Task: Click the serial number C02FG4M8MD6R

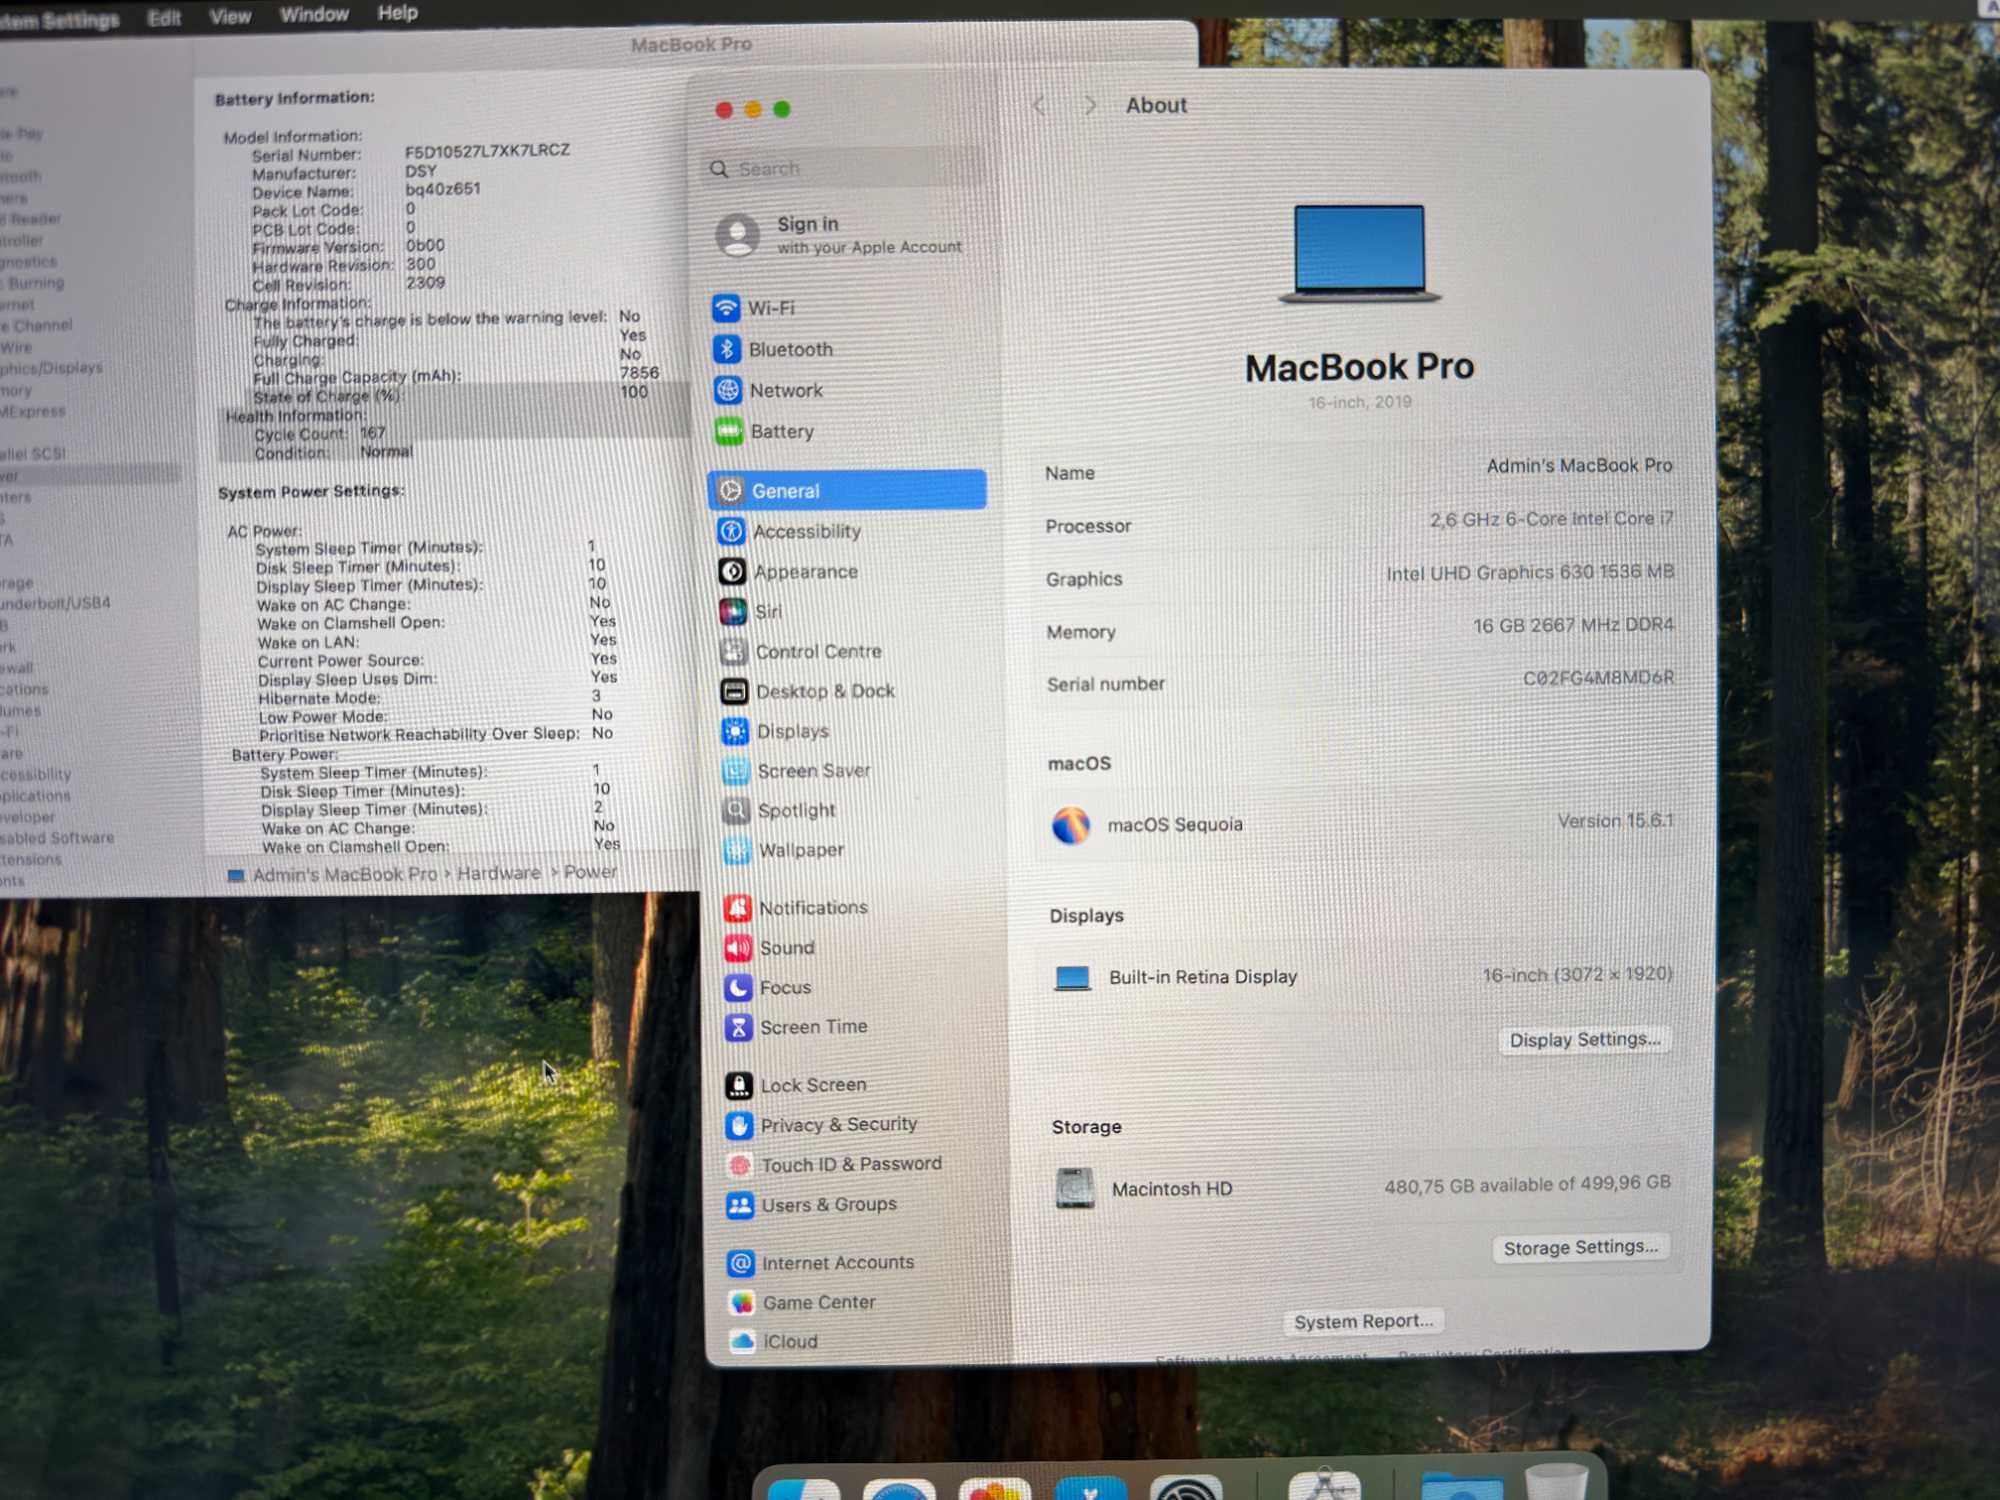Action: (x=1598, y=678)
